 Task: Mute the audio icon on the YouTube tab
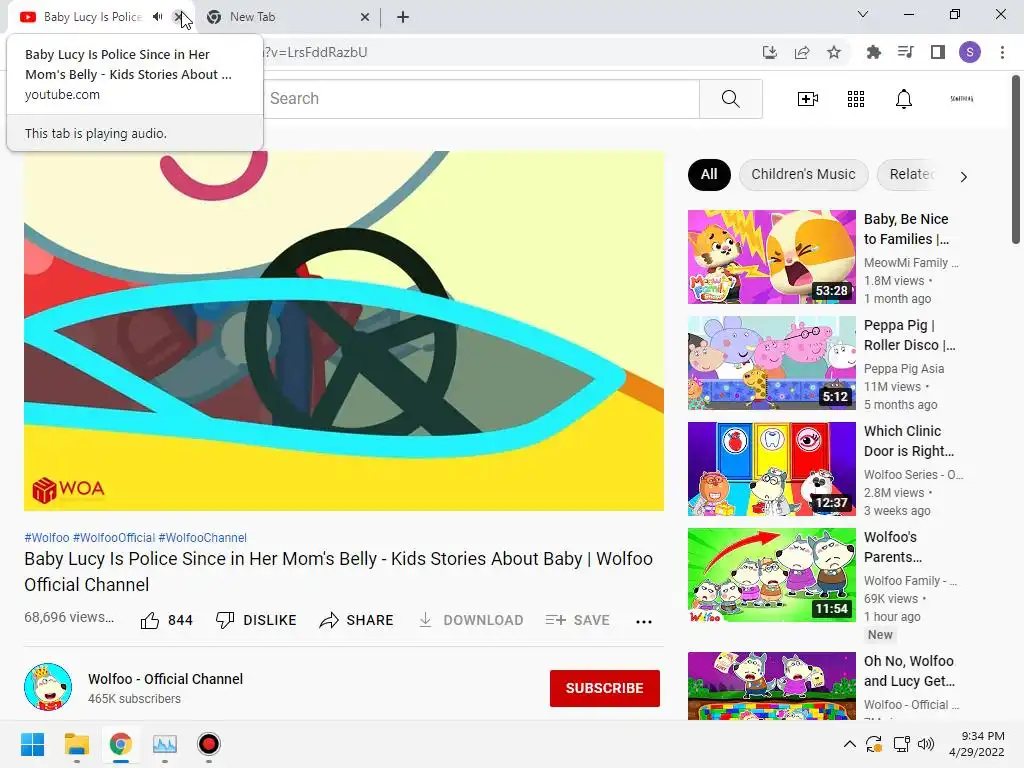(157, 17)
